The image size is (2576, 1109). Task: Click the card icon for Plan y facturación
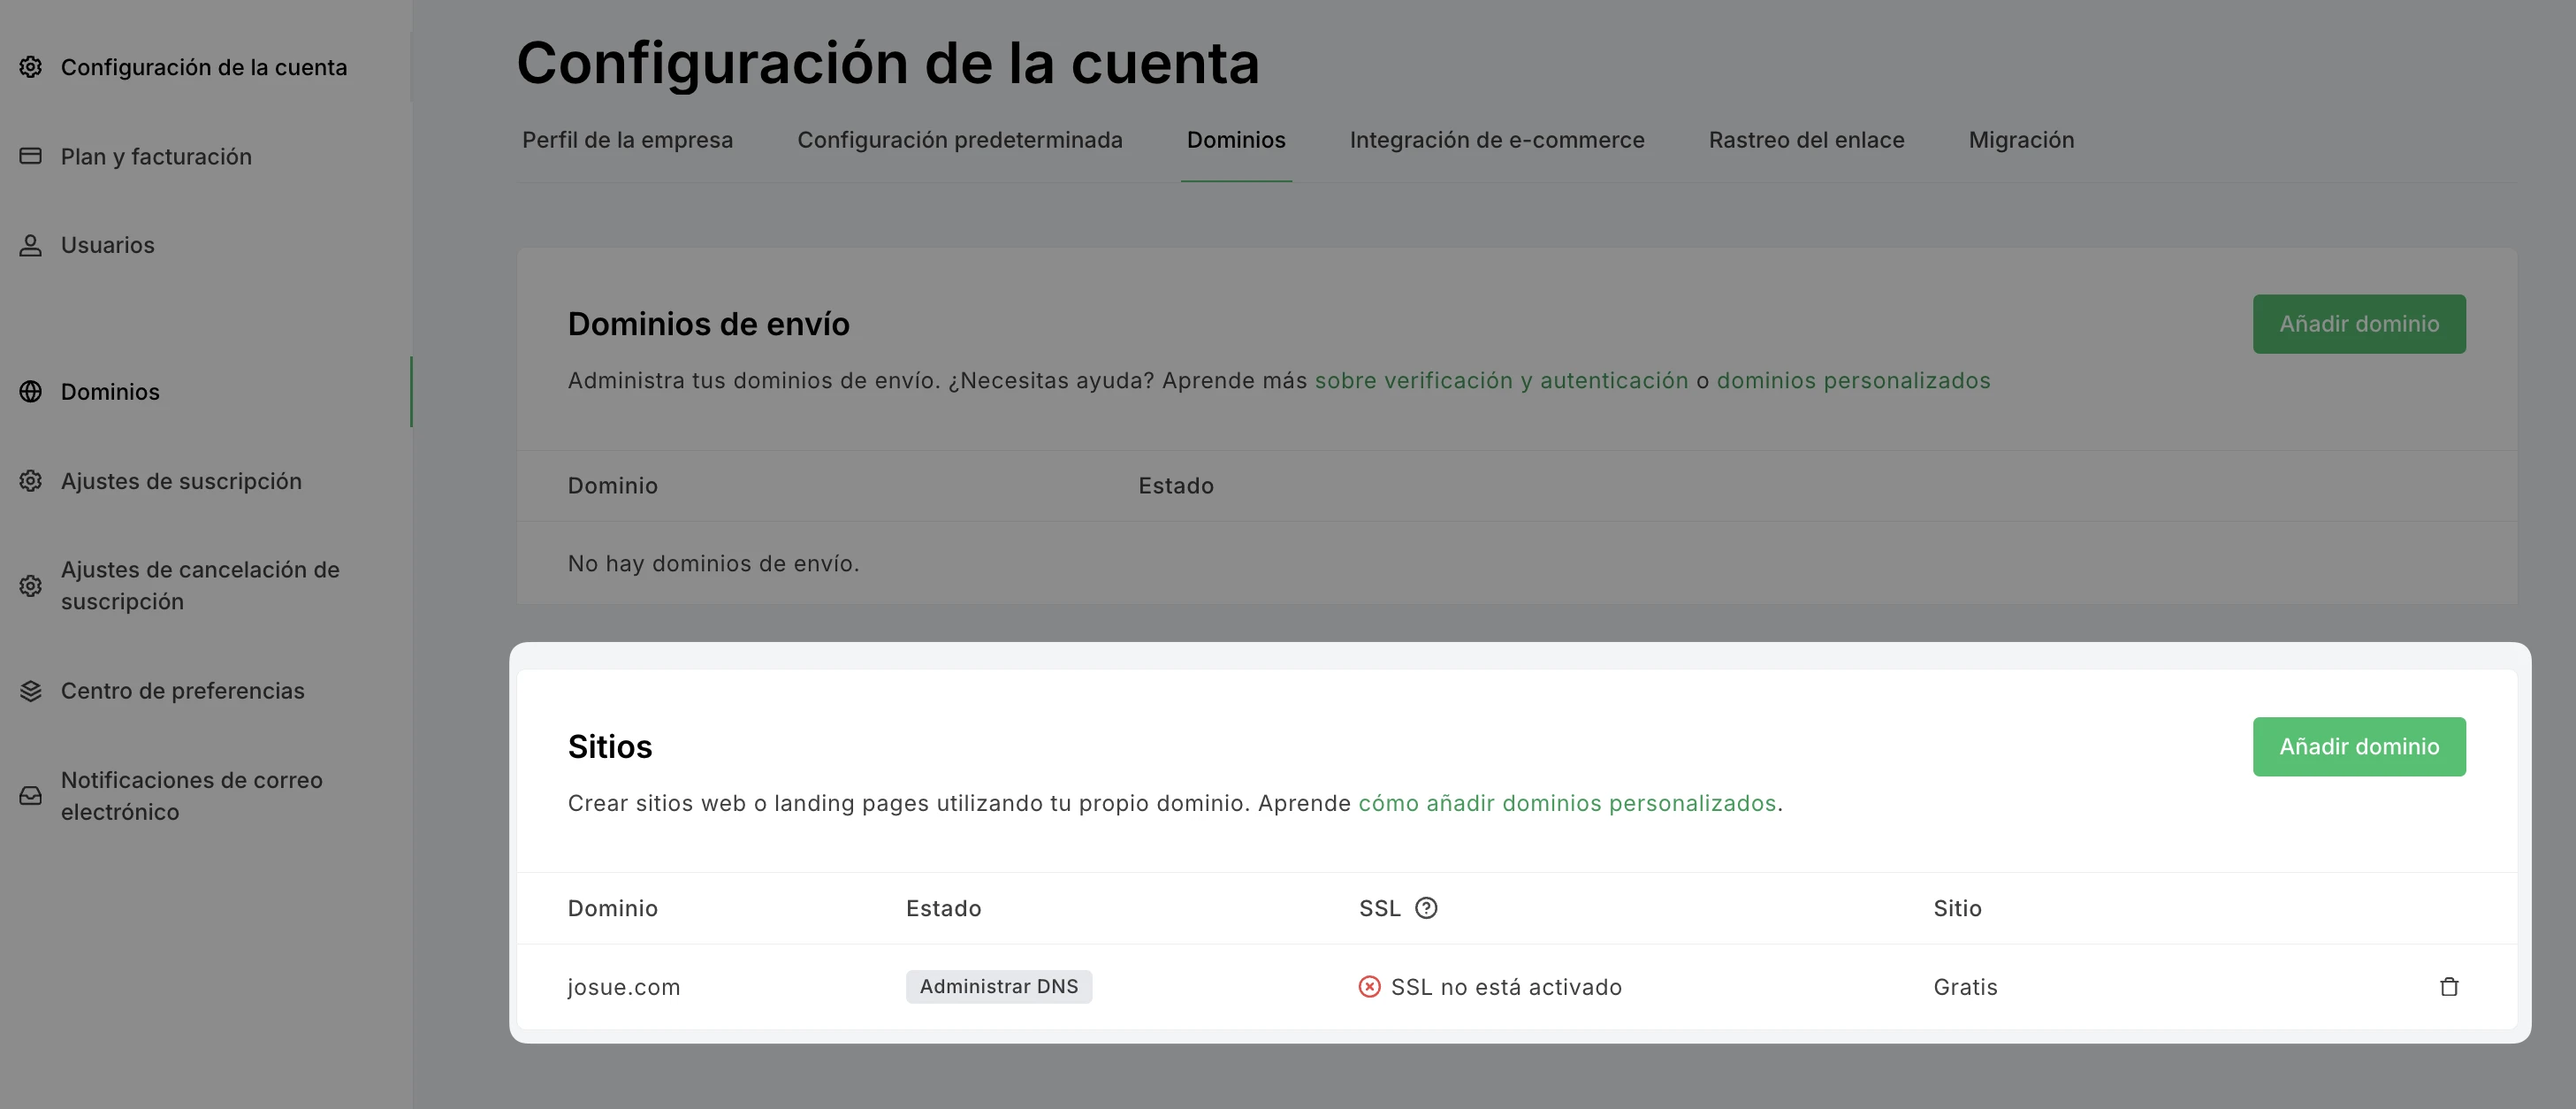31,156
